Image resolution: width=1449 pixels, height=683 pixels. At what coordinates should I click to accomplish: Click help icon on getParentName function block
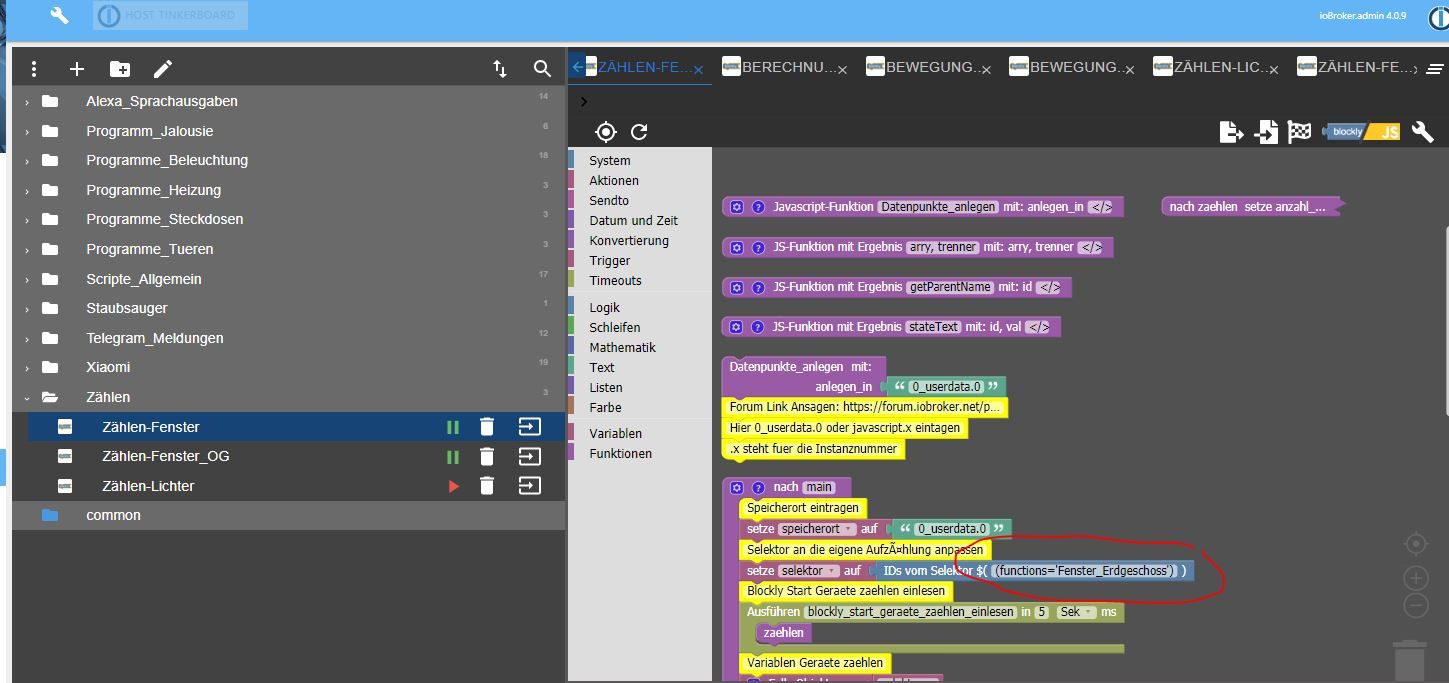point(758,287)
